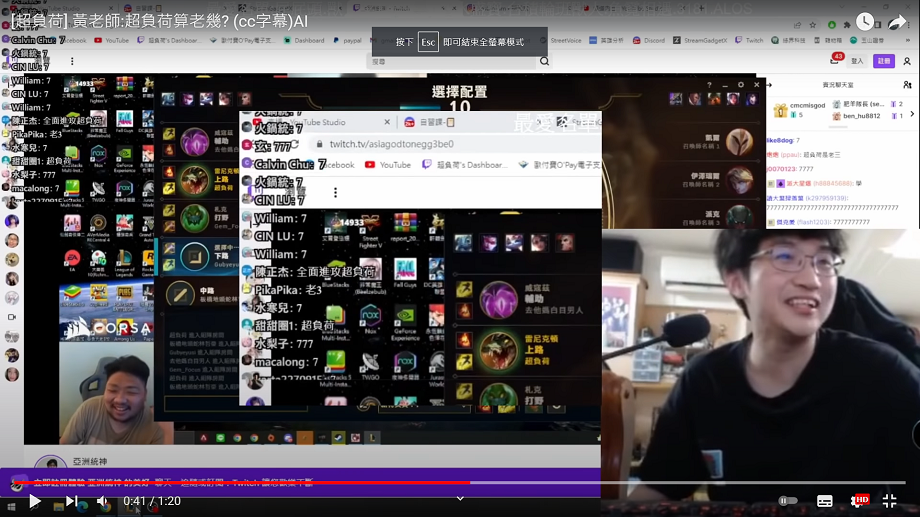The width and height of the screenshot is (920, 517).
Task: Click the purple Twitch sign-up button
Action: click(884, 61)
